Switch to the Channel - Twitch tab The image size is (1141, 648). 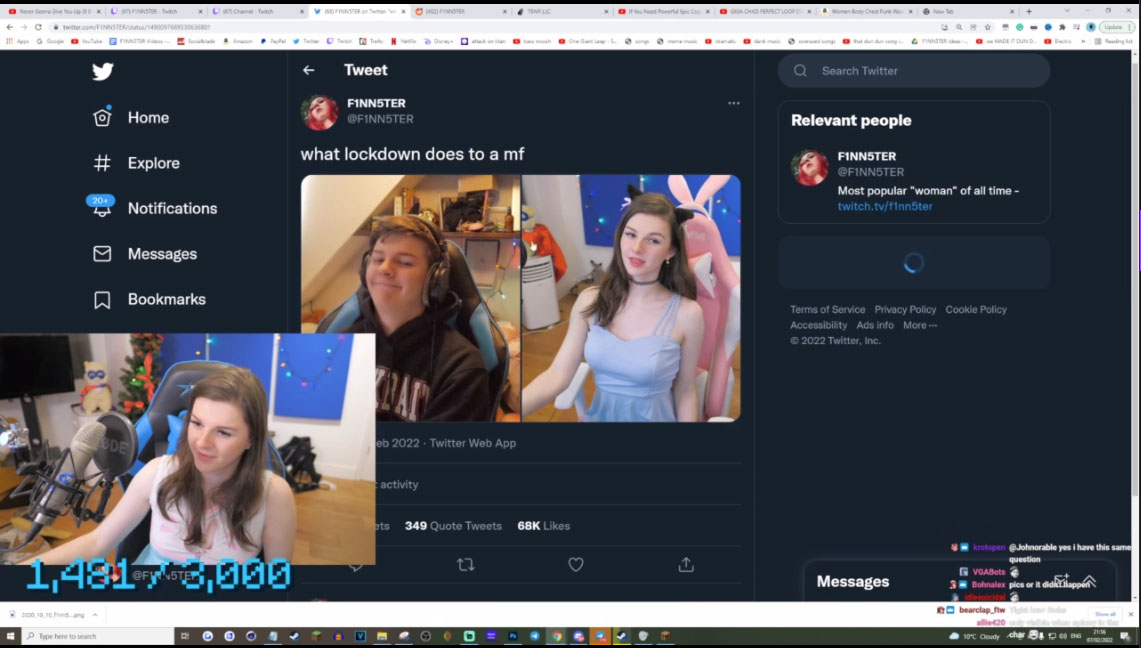[x=258, y=12]
